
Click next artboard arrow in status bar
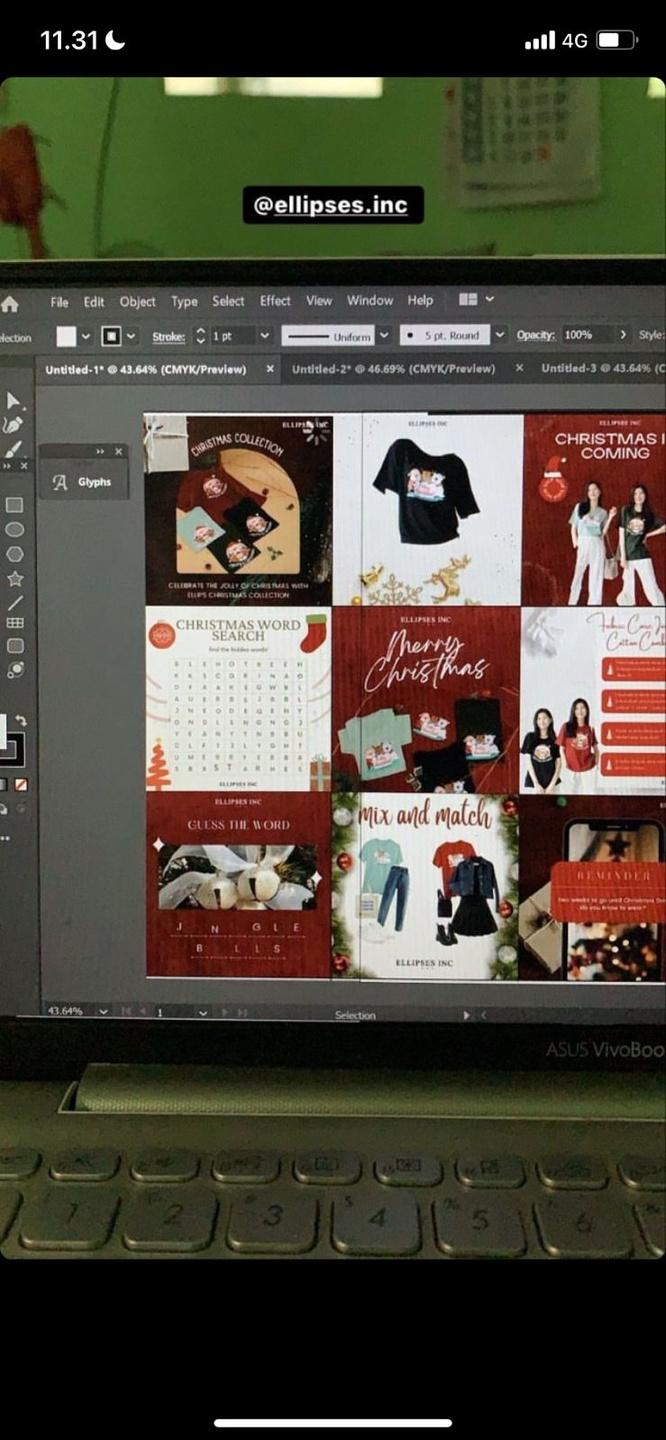point(225,1013)
